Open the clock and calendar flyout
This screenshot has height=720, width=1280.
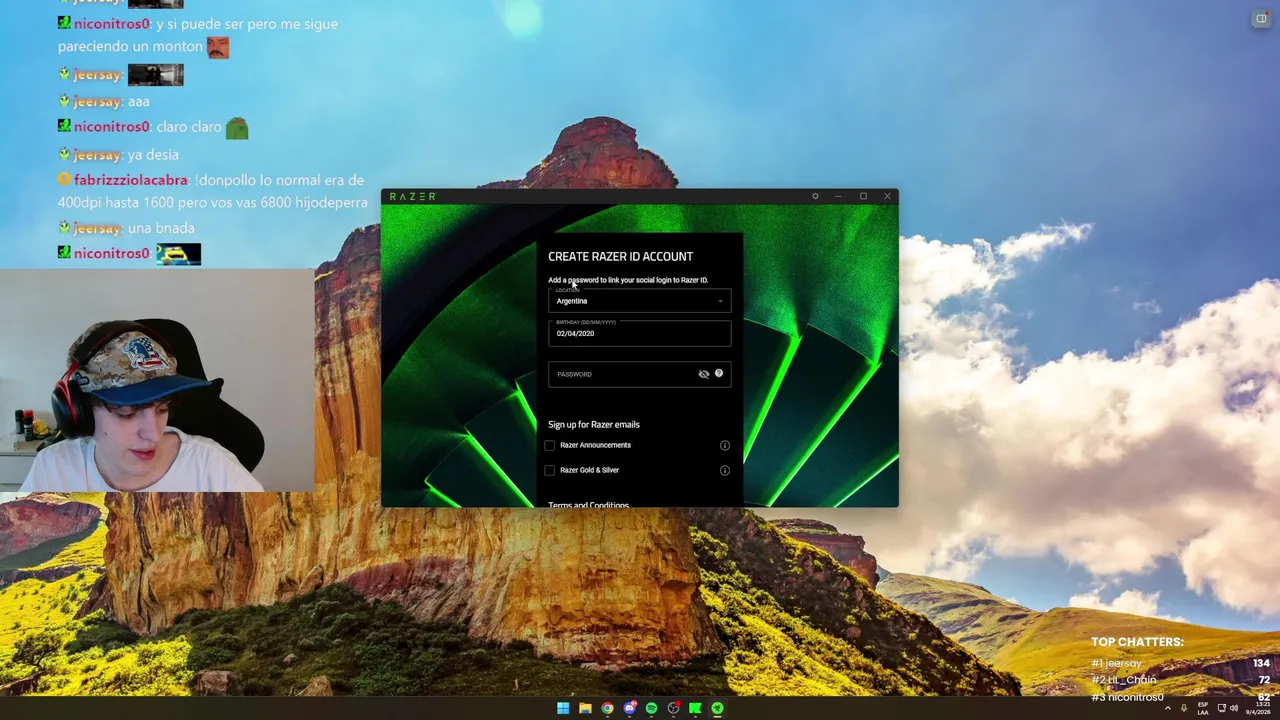pos(1257,708)
